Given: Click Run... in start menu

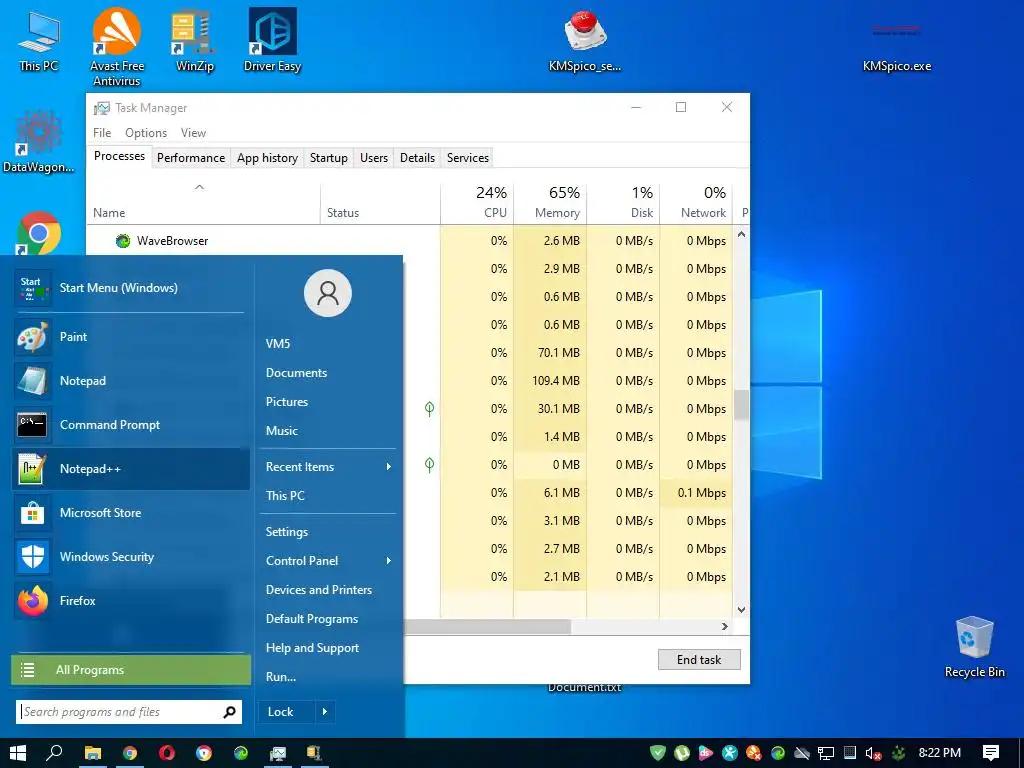Looking at the screenshot, I should coord(281,677).
